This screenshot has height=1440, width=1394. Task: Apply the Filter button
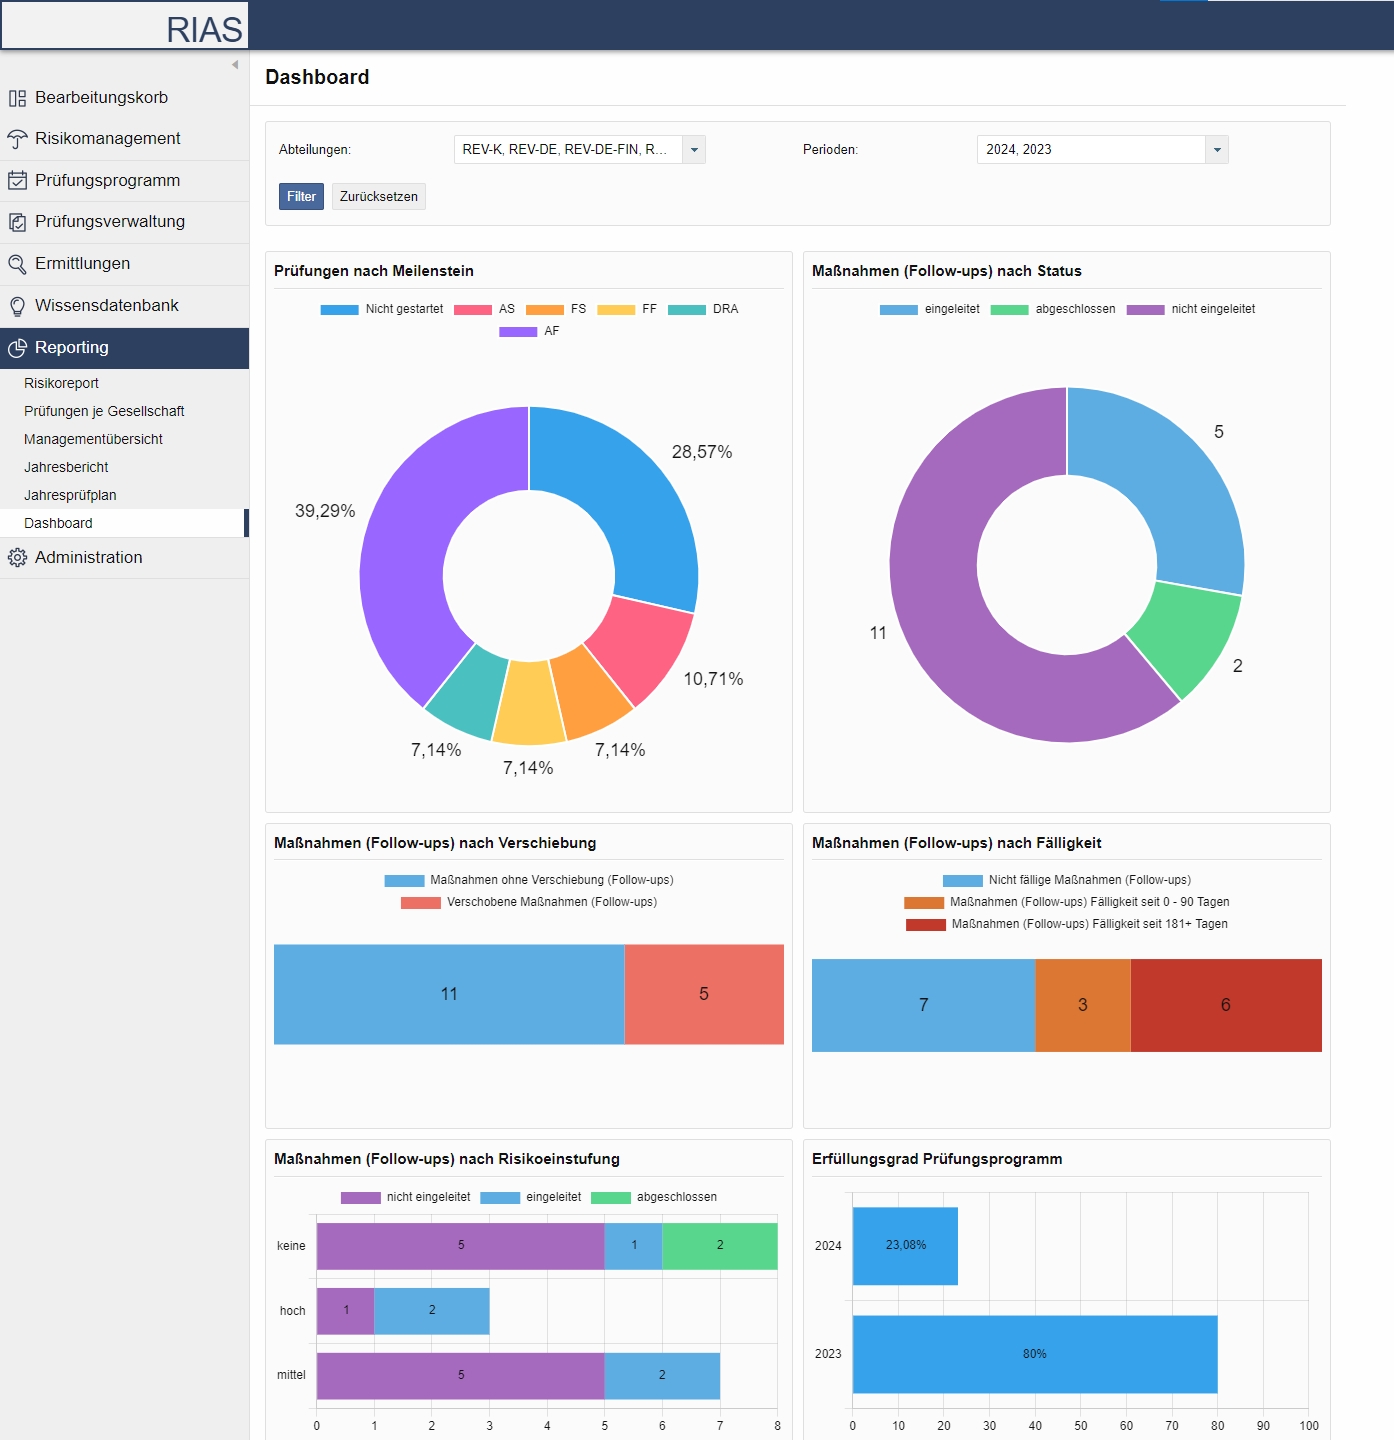tap(301, 197)
